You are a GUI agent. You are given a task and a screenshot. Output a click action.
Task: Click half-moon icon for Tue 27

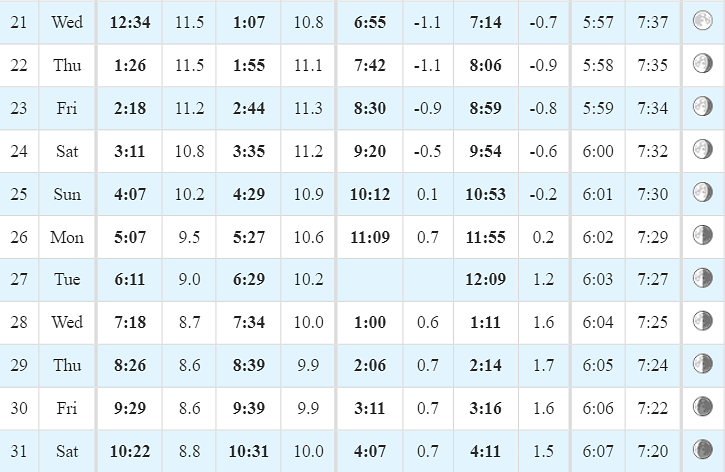tap(702, 278)
